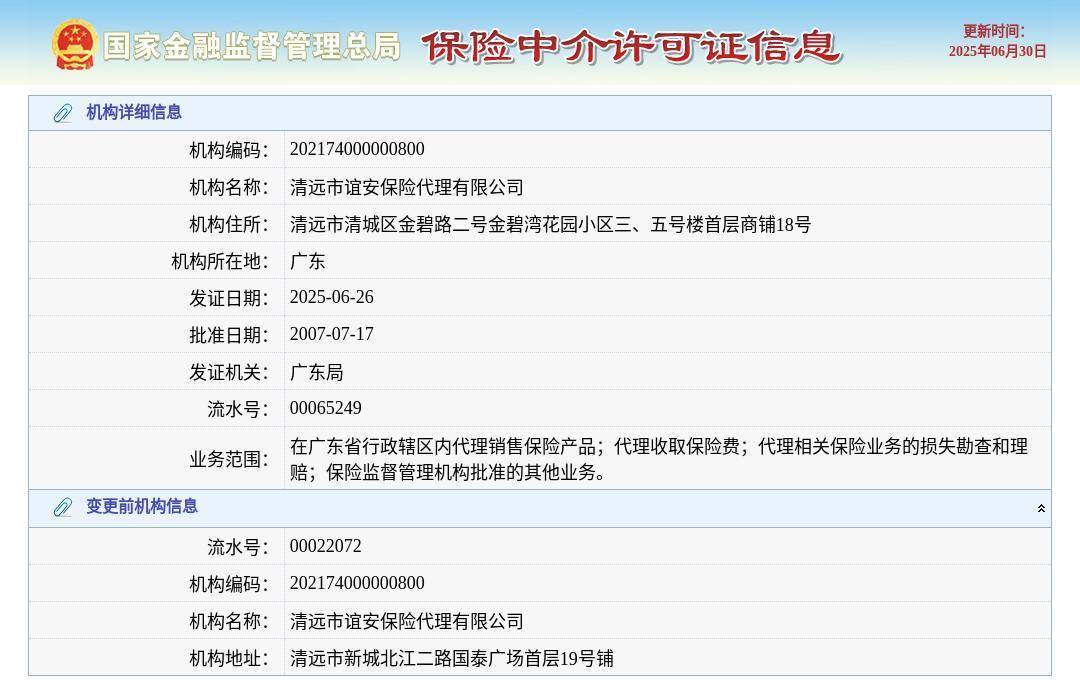Click the 保险中介许可证信息 banner heading
The height and width of the screenshot is (690, 1080).
pos(630,47)
